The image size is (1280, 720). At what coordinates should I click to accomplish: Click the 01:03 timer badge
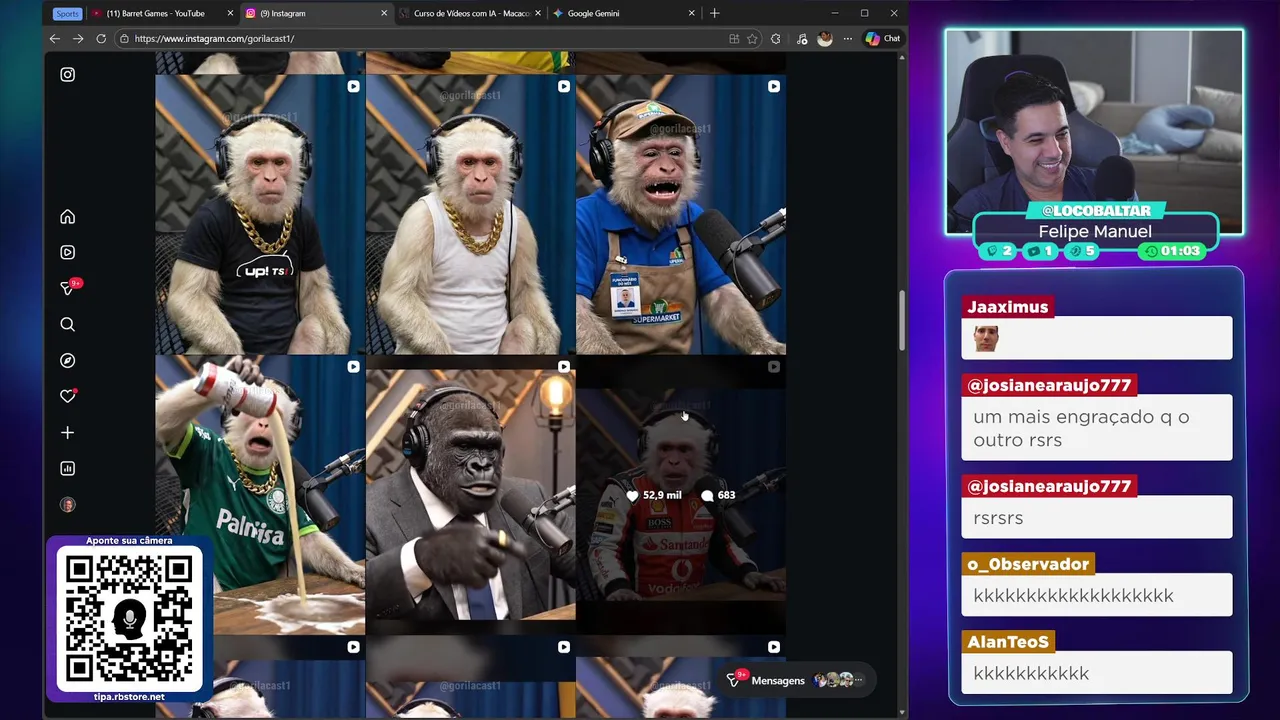tap(1172, 251)
